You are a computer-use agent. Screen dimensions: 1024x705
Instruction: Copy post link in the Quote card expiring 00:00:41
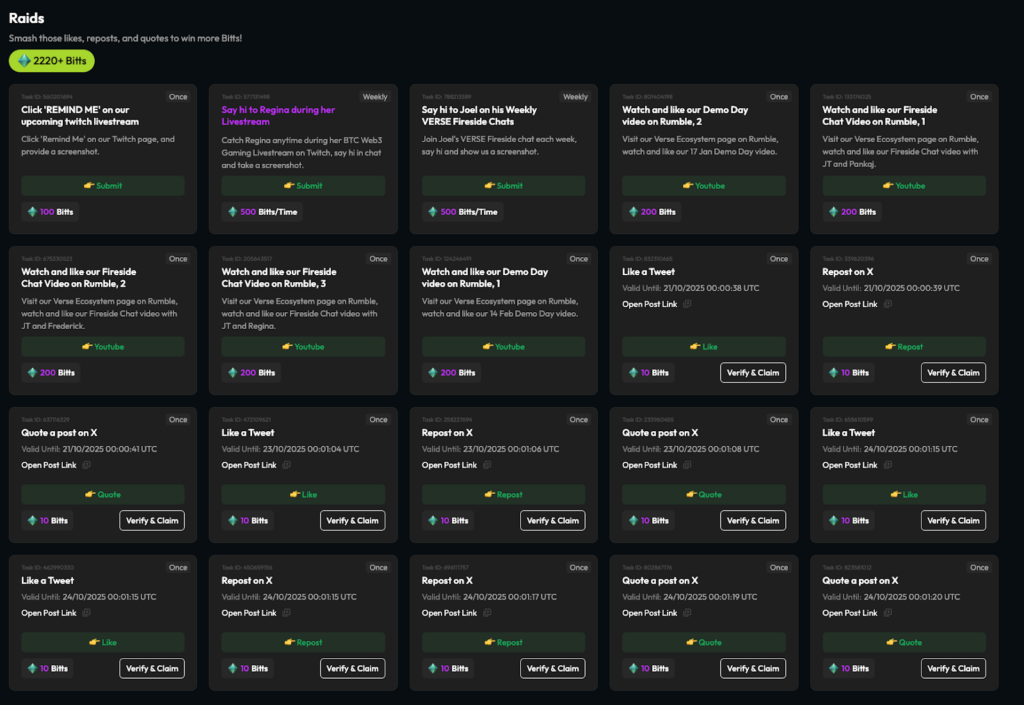pyautogui.click(x=86, y=465)
